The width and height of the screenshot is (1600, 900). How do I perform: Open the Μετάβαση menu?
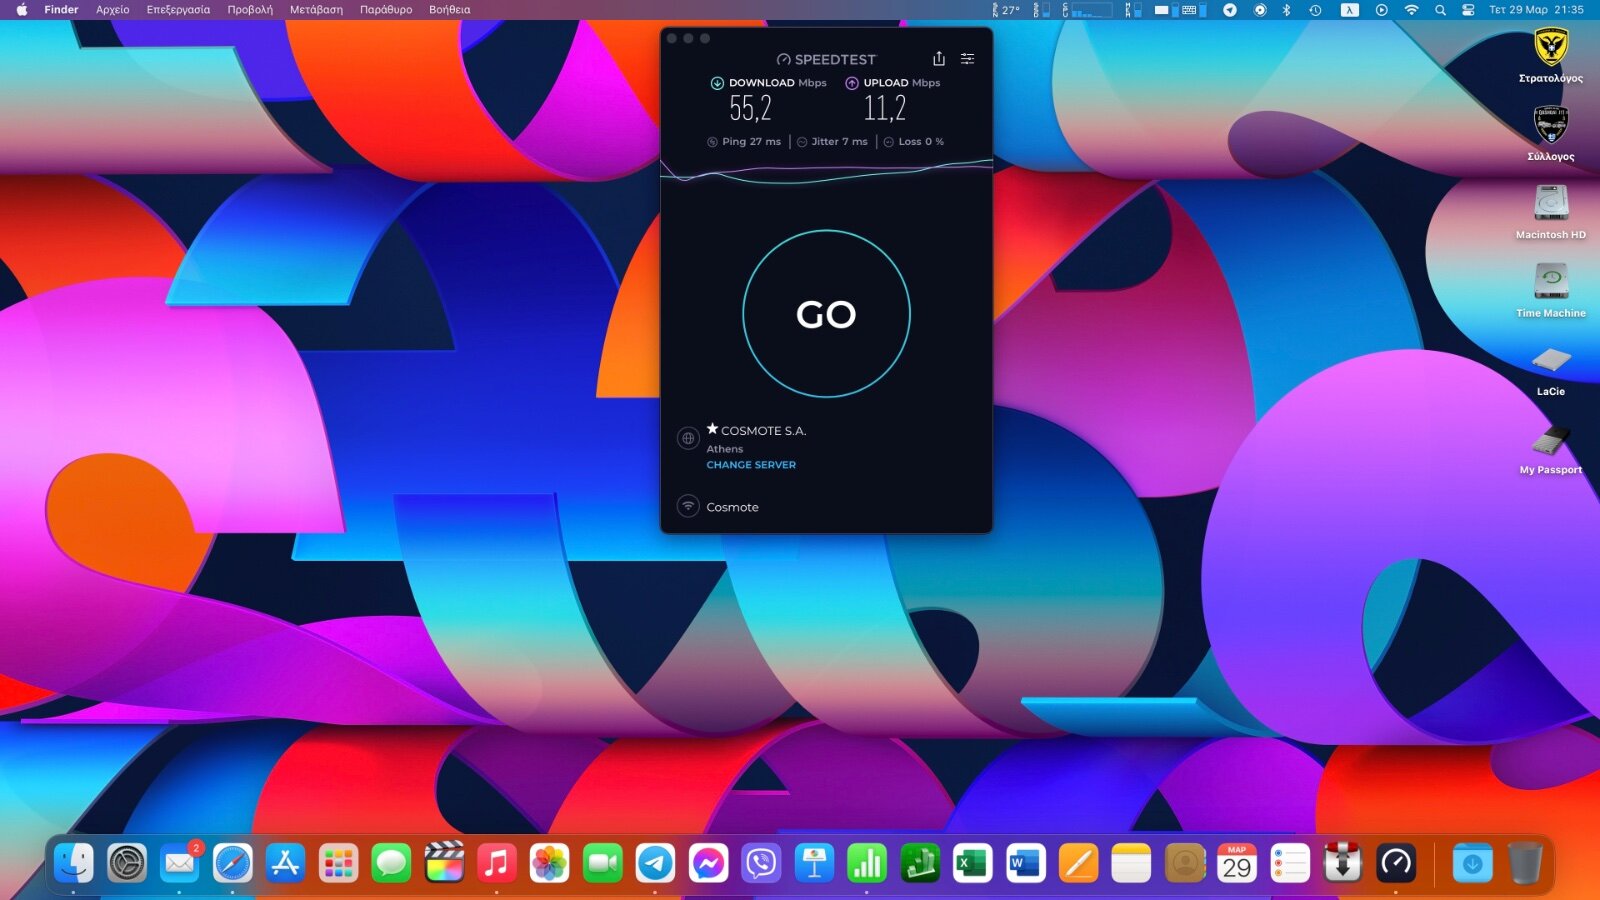(316, 10)
